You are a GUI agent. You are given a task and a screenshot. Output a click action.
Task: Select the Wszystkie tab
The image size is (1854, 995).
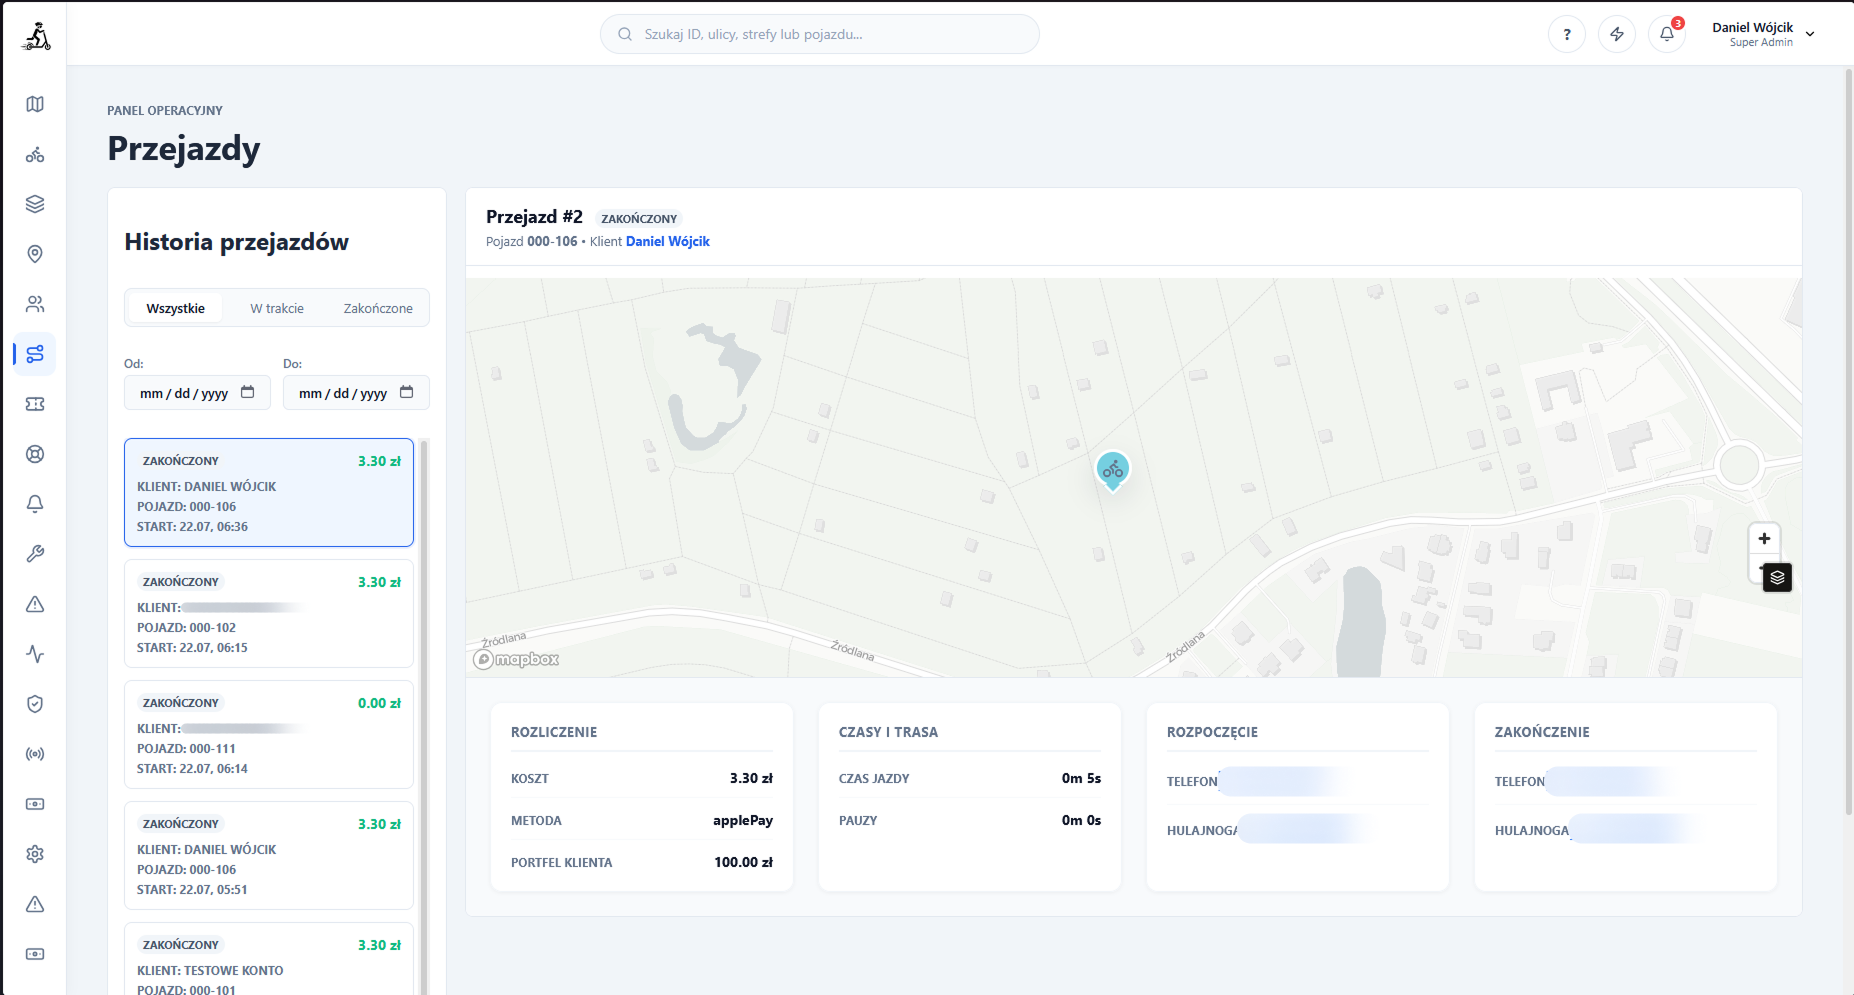coord(176,308)
